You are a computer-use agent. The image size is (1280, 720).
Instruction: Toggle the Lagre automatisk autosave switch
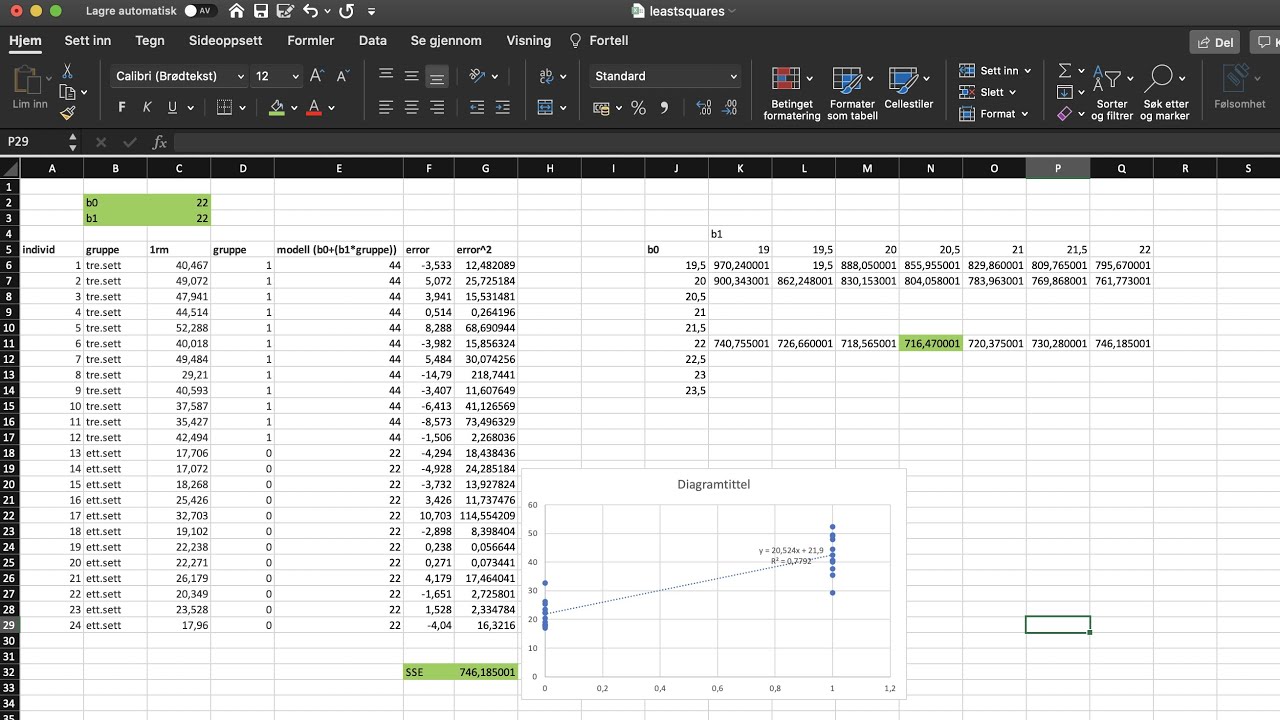(203, 12)
